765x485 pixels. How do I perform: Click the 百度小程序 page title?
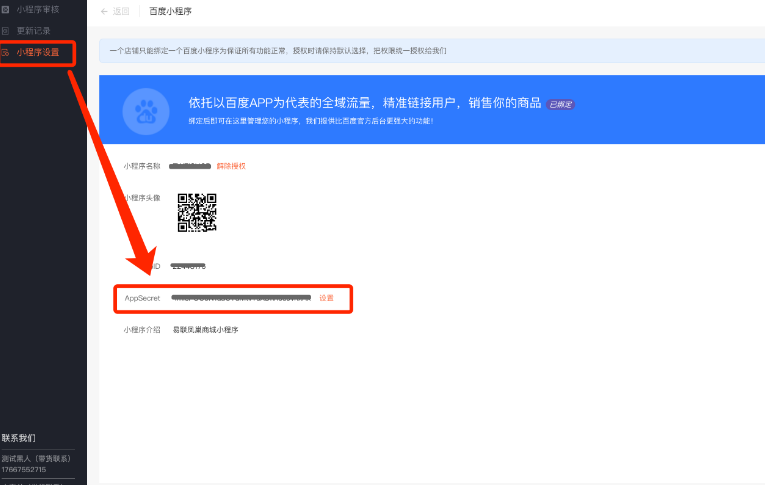(170, 11)
